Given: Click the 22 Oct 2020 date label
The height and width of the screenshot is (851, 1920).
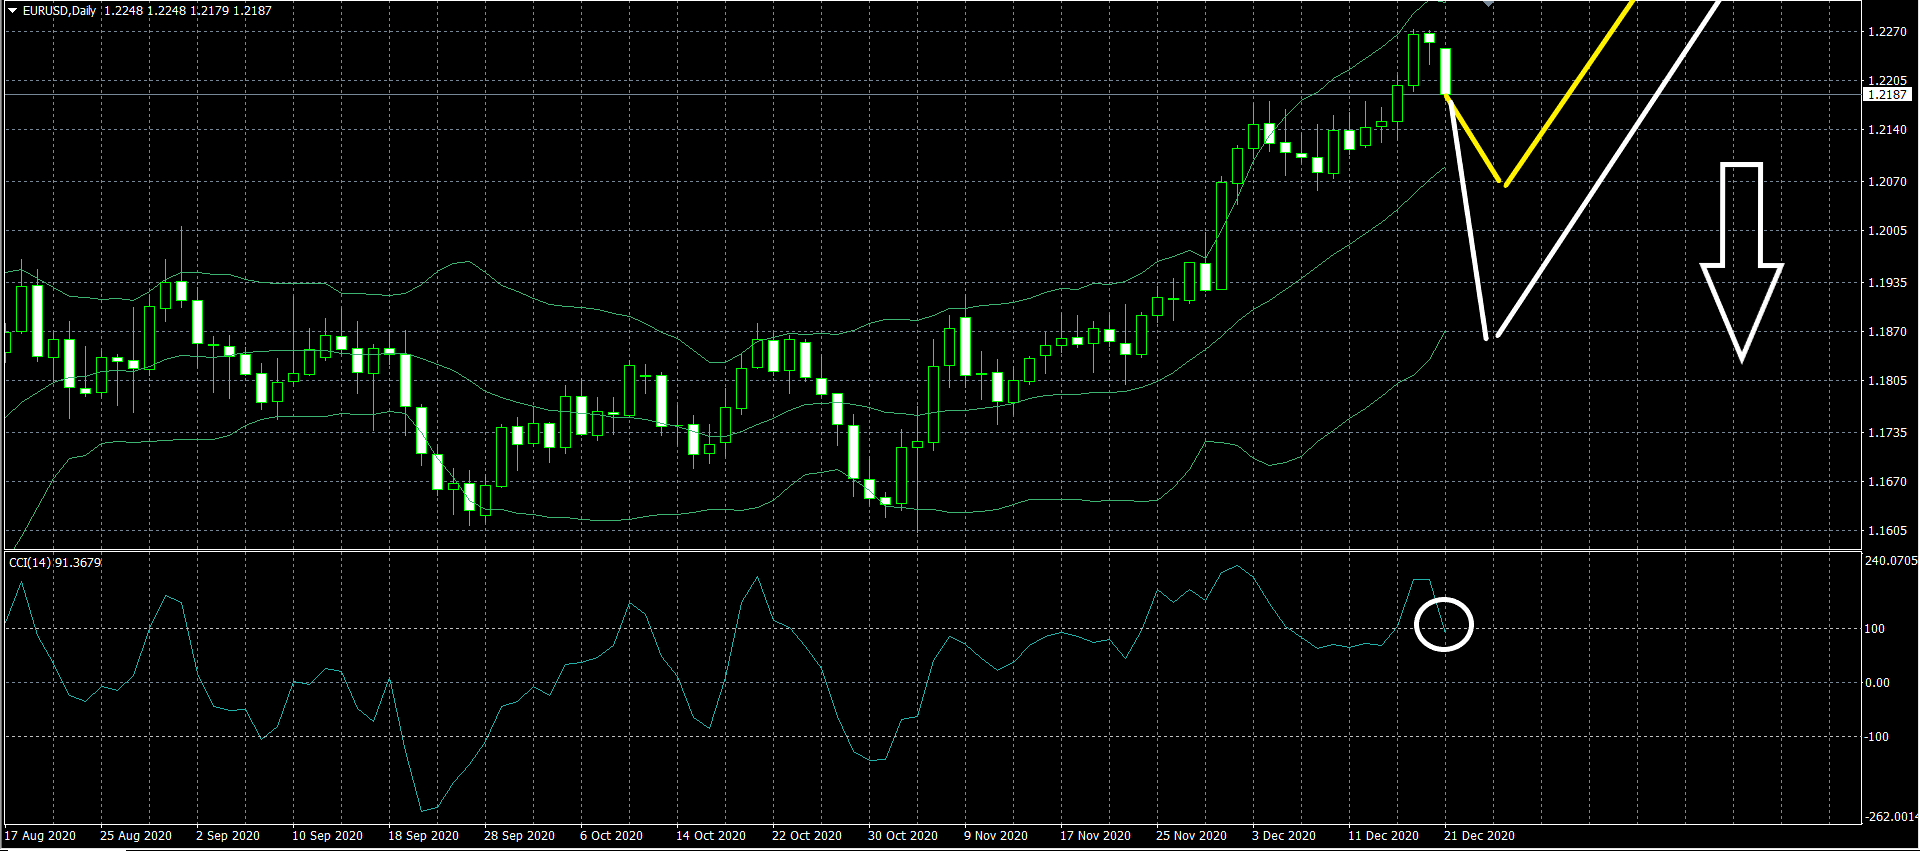Looking at the screenshot, I should tap(807, 836).
